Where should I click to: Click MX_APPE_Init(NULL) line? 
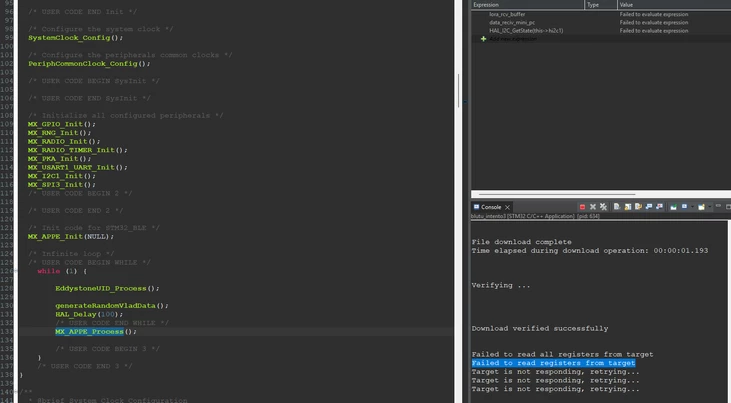tap(71, 236)
